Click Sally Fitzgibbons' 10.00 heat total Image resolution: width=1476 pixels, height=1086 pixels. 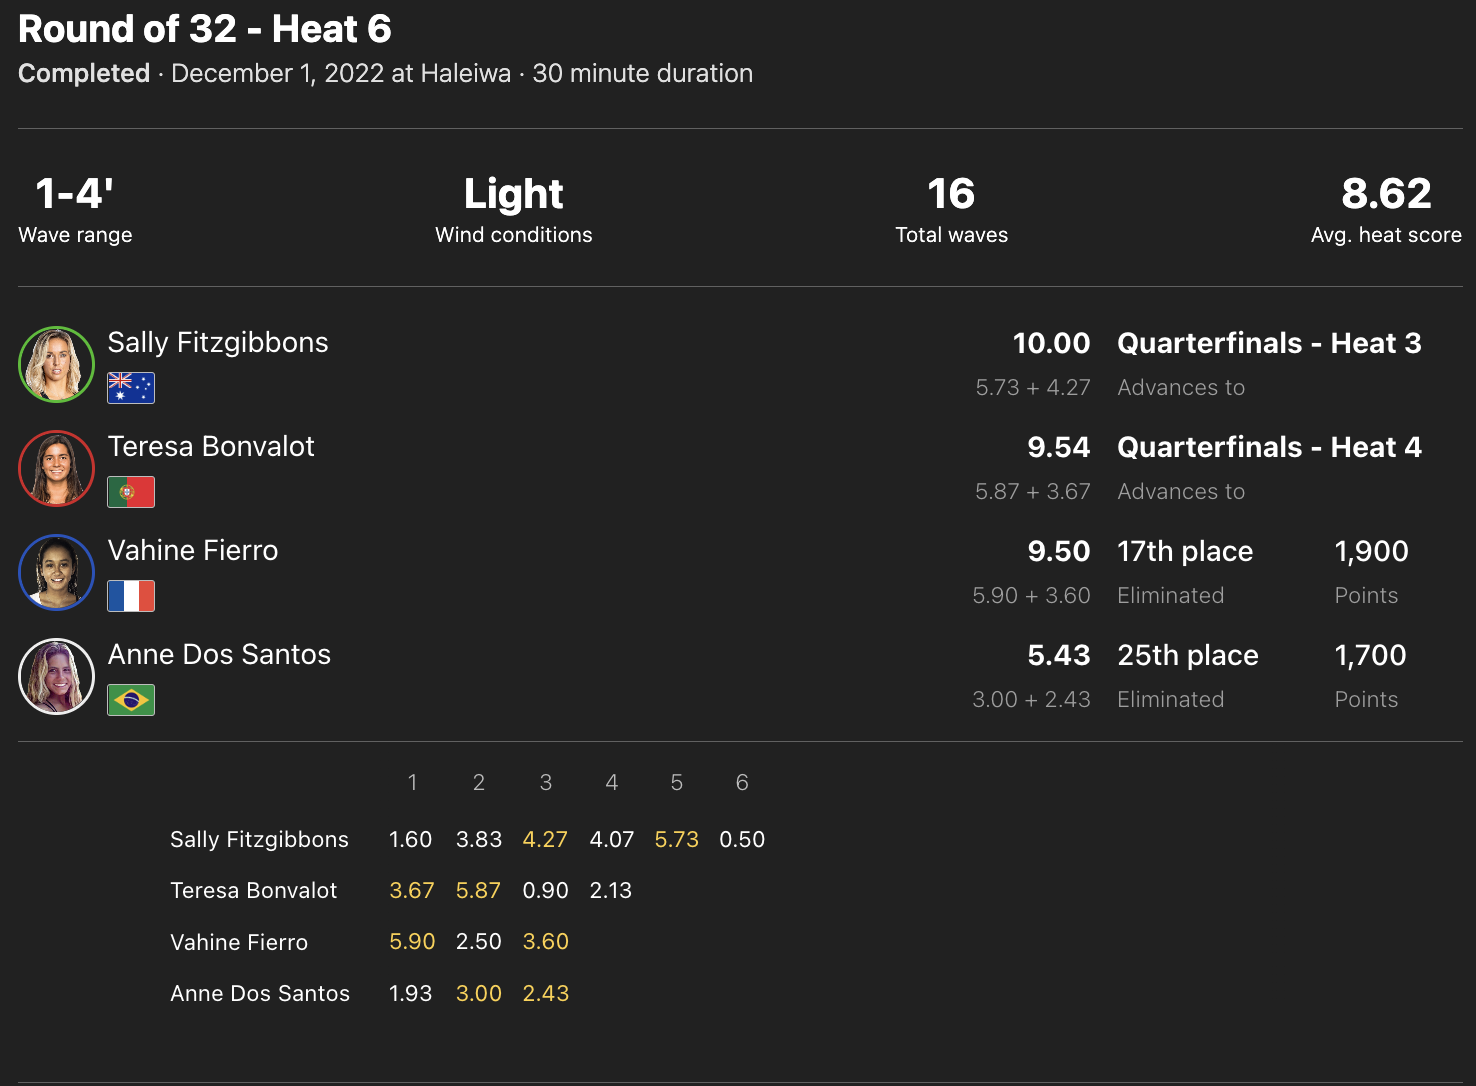coord(1051,344)
